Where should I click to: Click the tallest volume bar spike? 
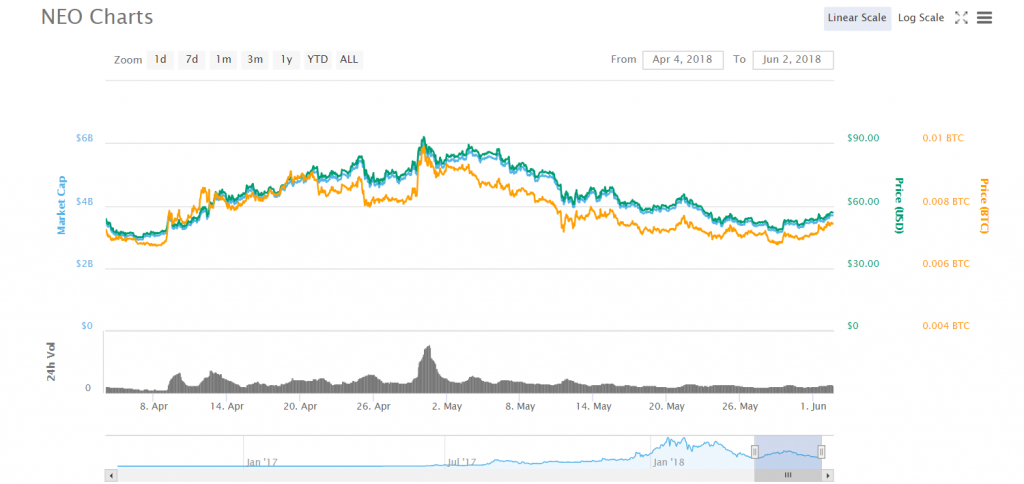[x=428, y=369]
